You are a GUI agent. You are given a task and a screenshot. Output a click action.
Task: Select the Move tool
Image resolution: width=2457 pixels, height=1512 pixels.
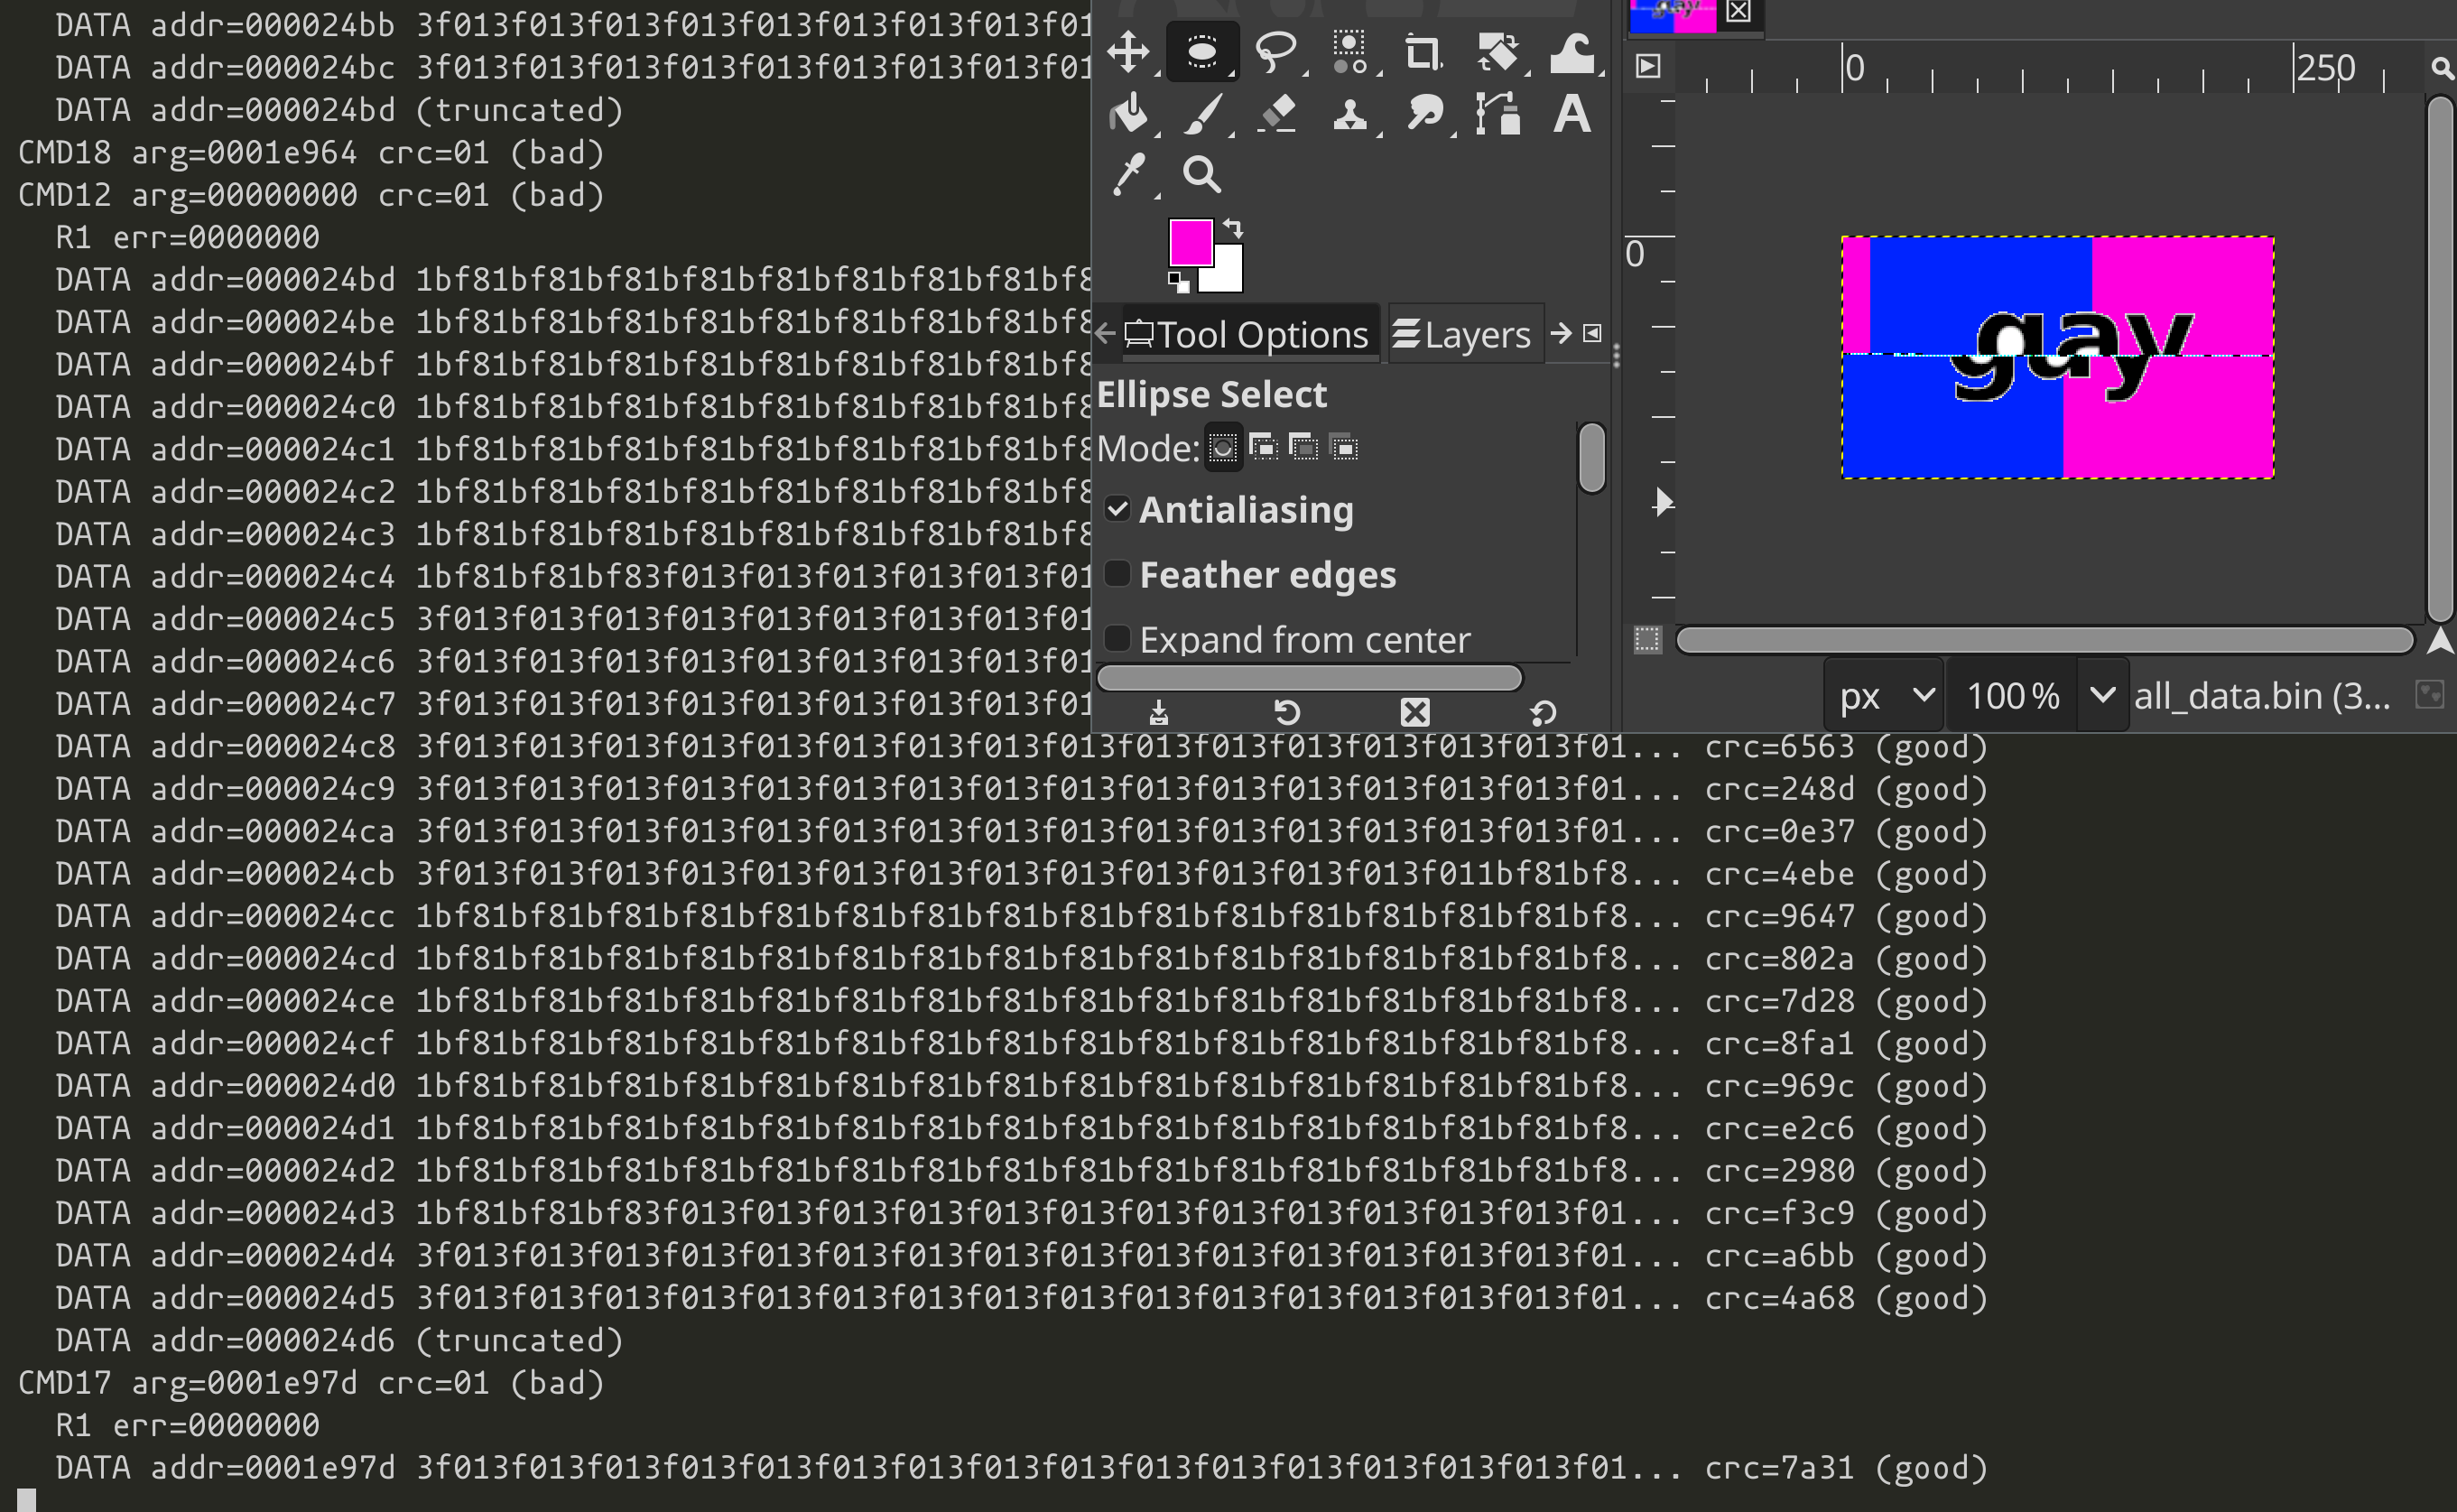(x=1128, y=52)
